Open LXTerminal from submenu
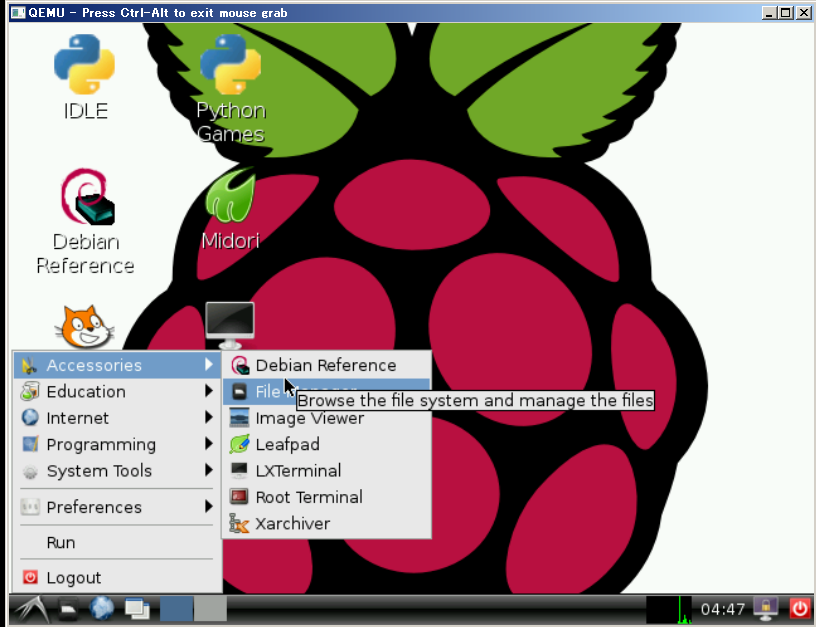The height and width of the screenshot is (627, 816). (x=327, y=471)
